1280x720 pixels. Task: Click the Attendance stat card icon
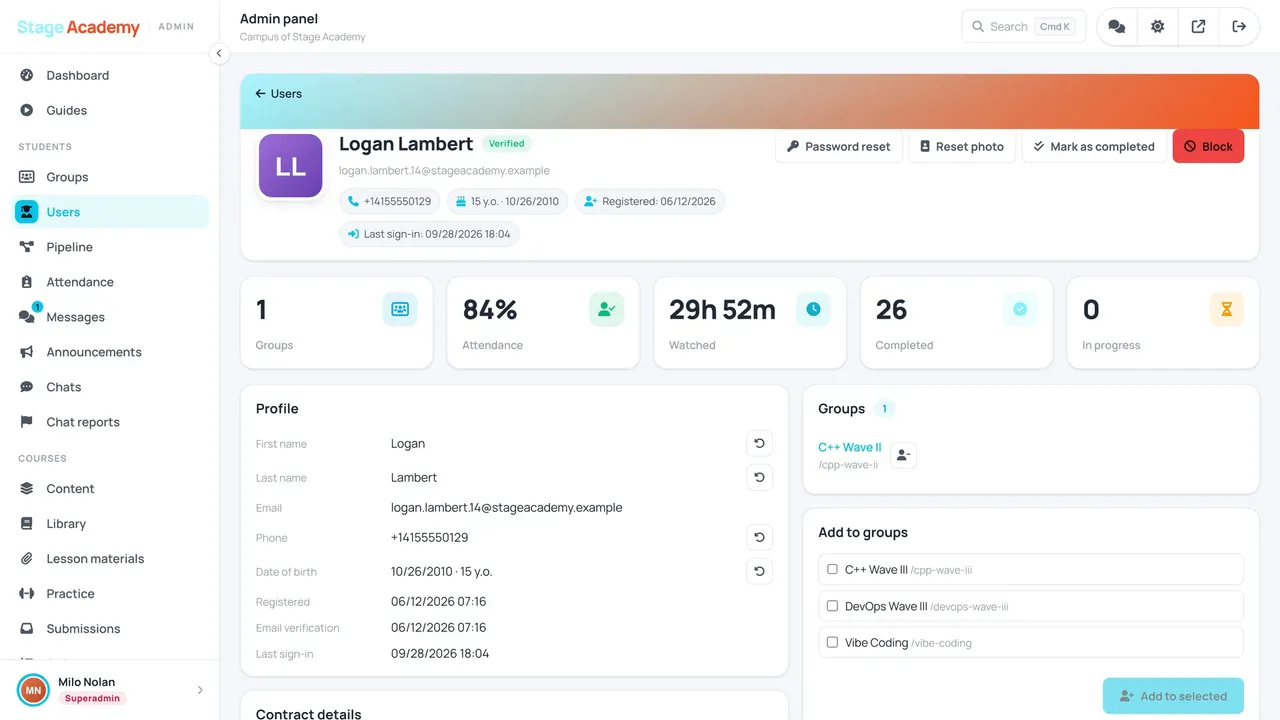tap(606, 309)
